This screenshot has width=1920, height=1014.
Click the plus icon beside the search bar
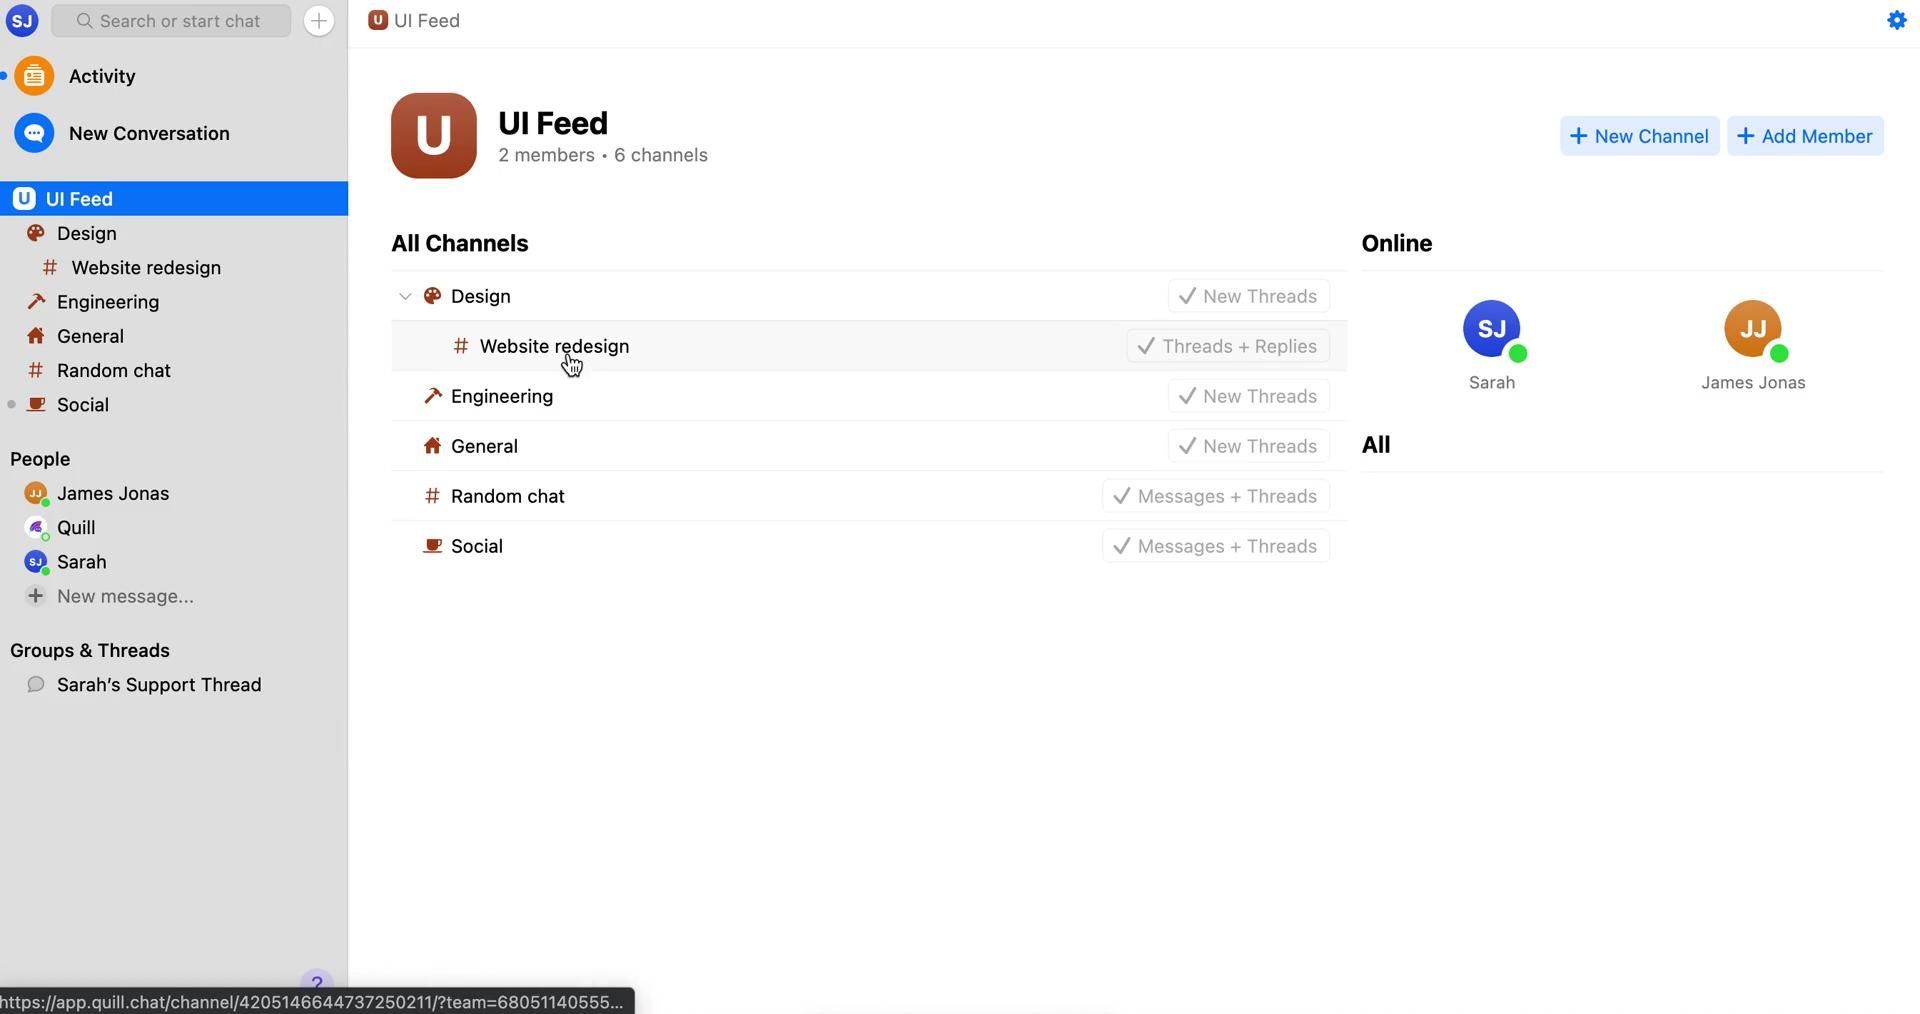318,21
